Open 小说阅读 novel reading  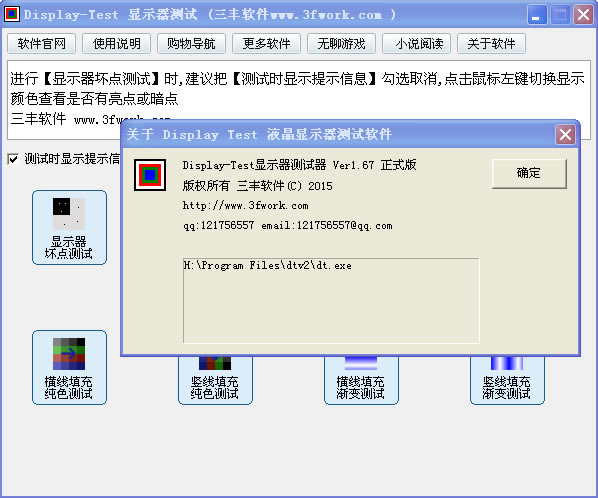coord(416,44)
